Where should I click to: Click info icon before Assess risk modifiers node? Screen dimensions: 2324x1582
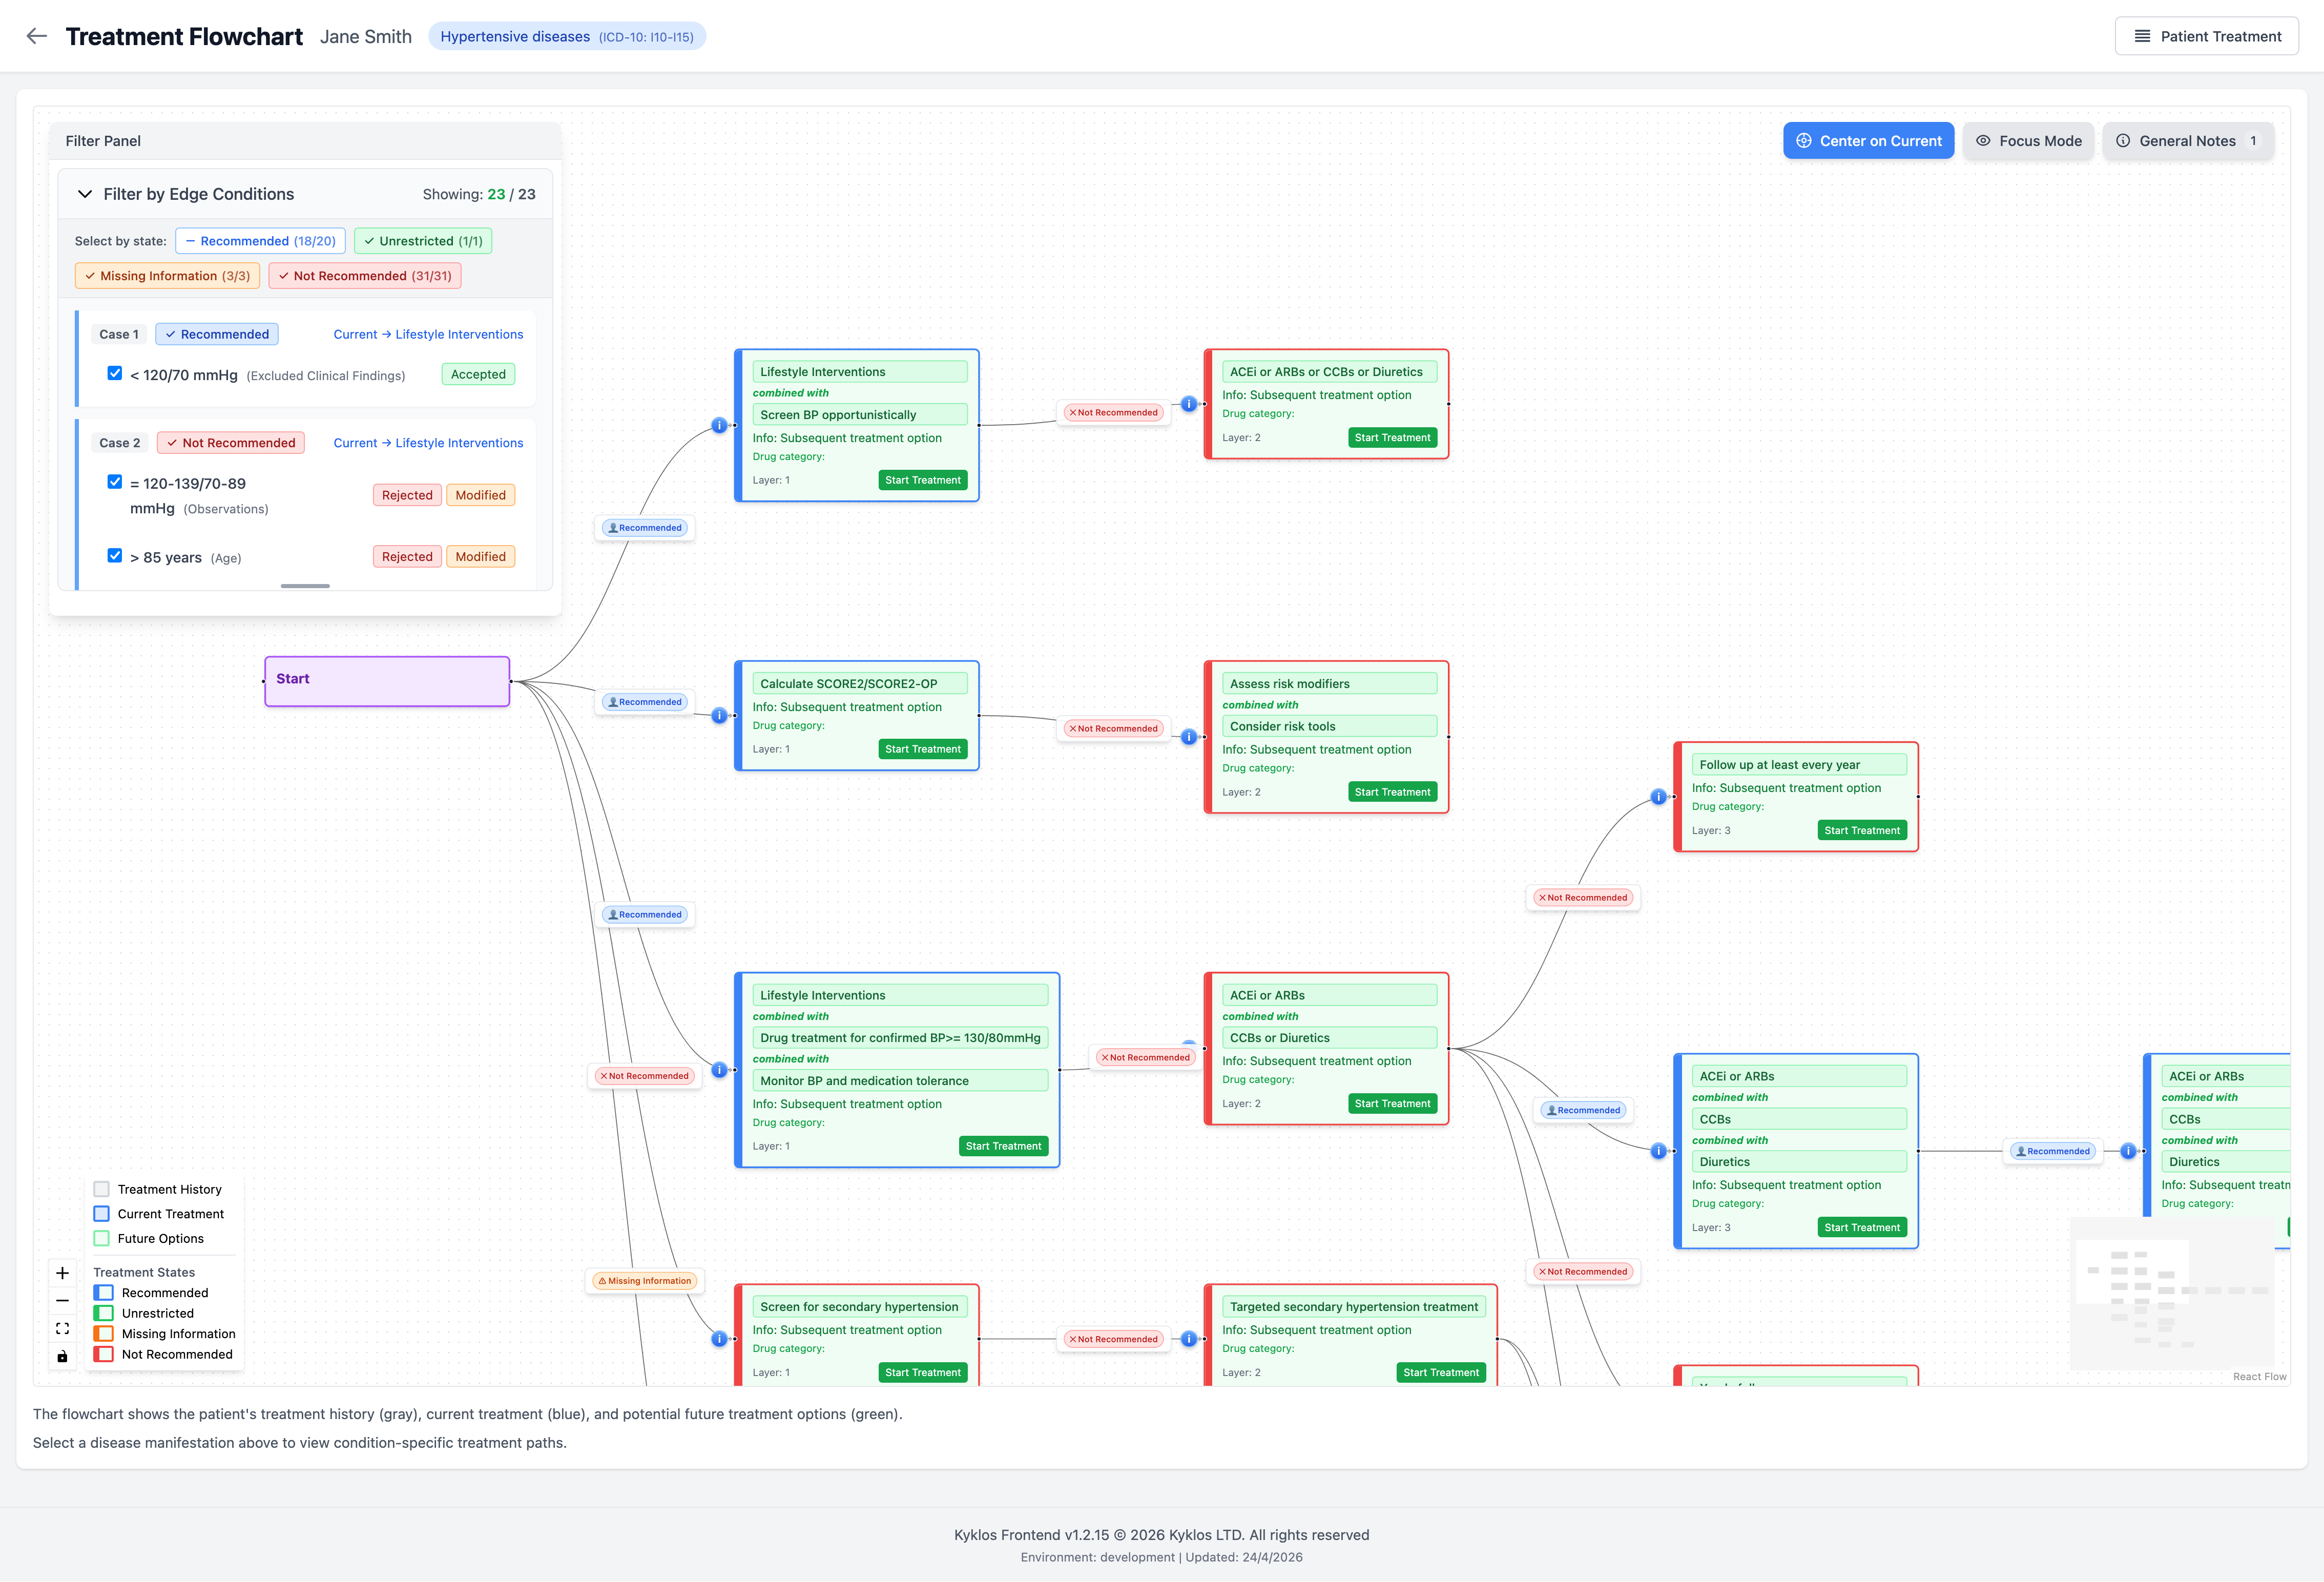click(1189, 737)
